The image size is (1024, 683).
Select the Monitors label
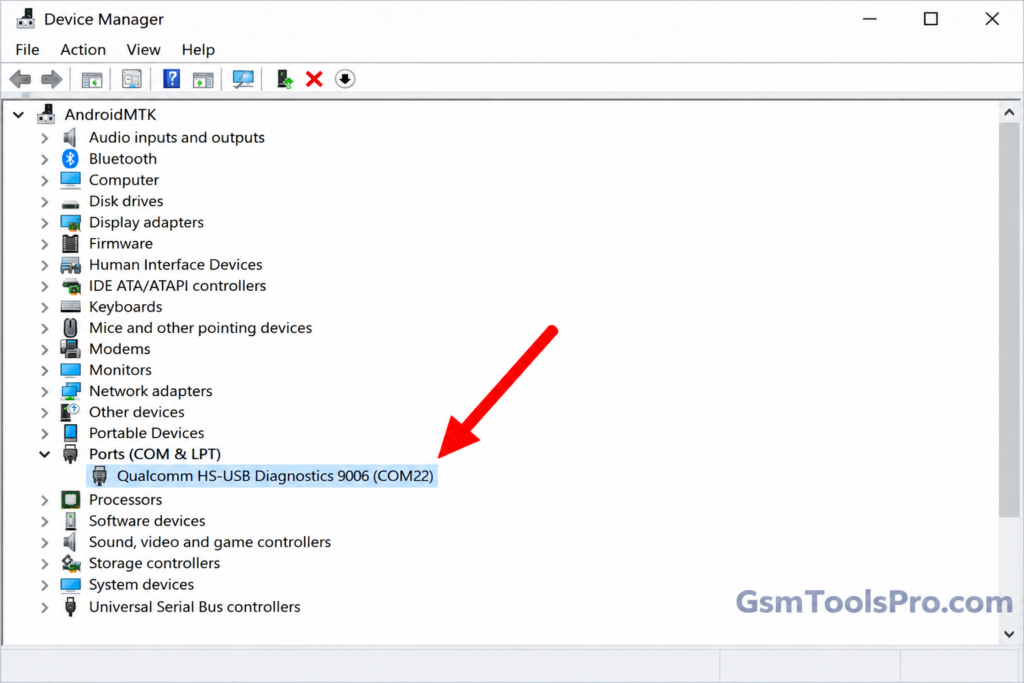(x=120, y=370)
